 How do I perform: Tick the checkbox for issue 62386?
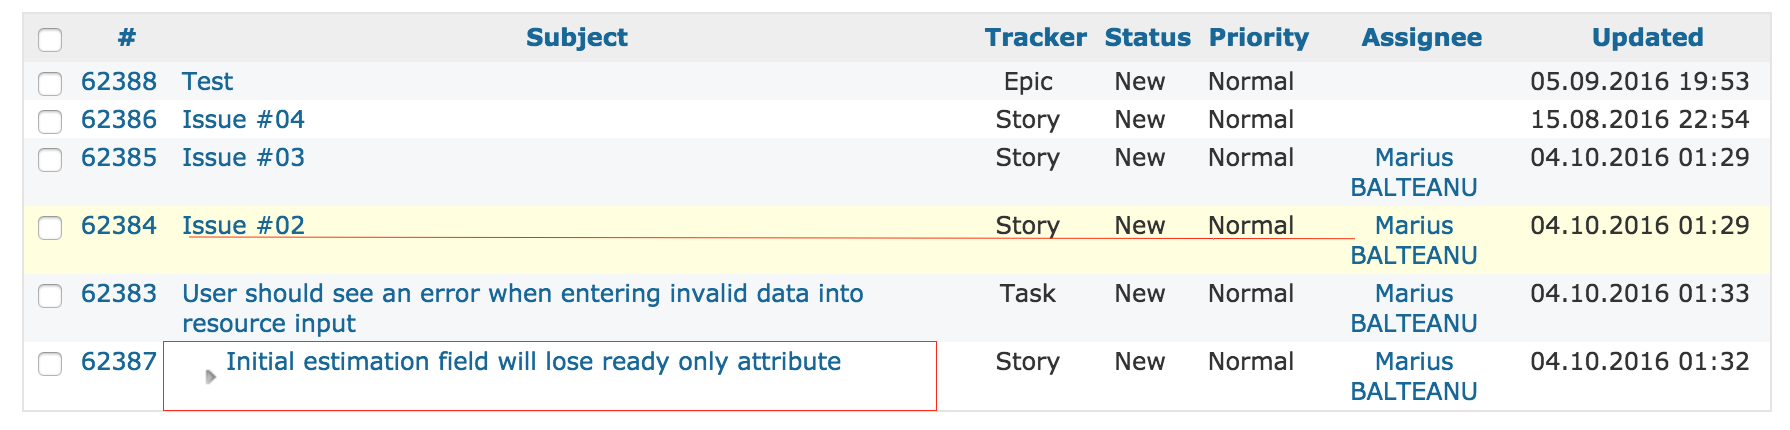(x=50, y=122)
